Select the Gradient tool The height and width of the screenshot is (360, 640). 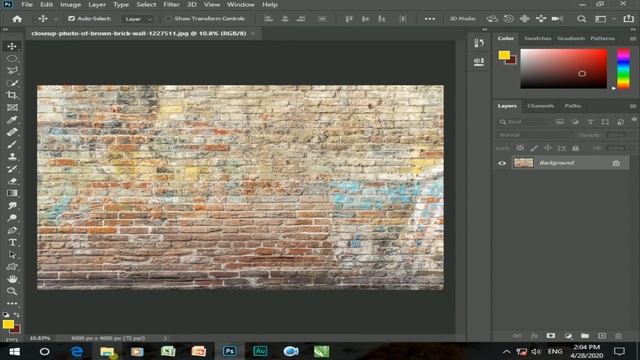pos(12,193)
